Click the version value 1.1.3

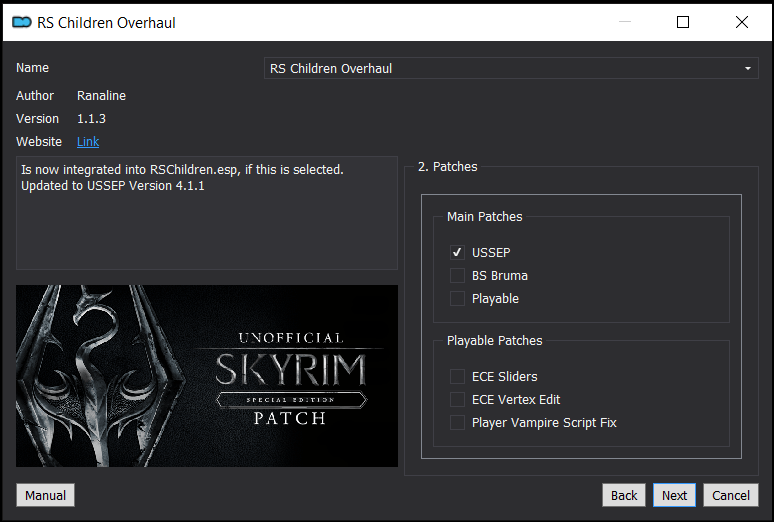point(91,119)
